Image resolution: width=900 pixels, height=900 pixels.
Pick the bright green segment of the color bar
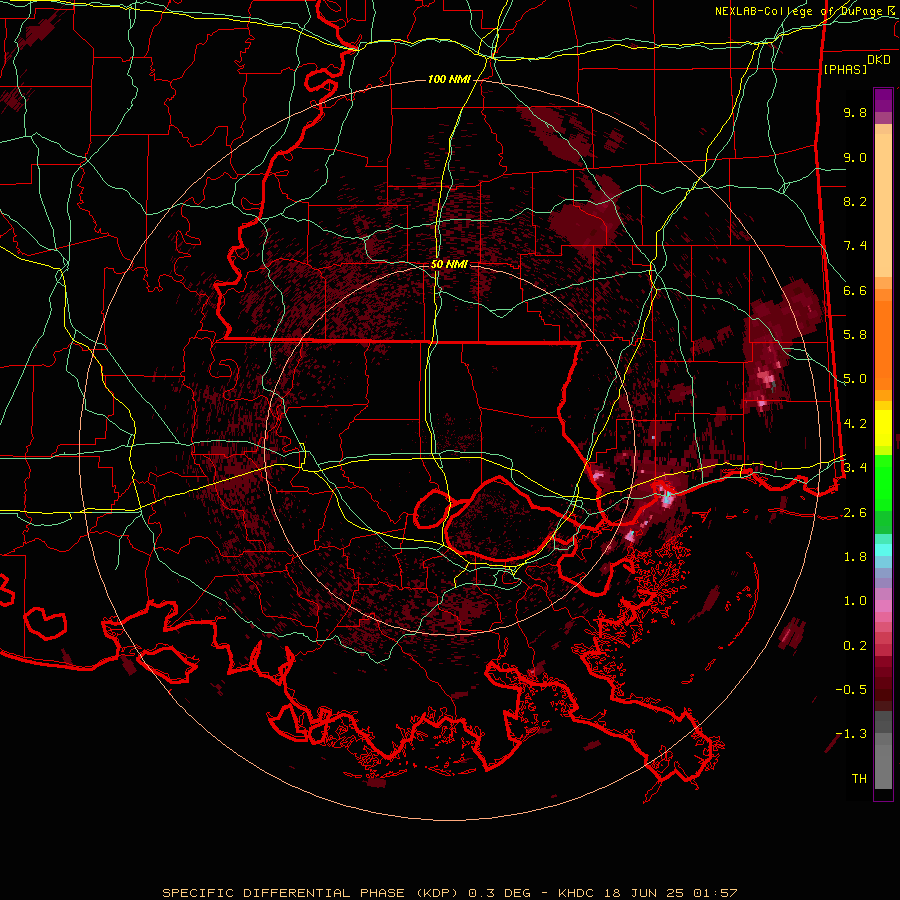coord(883,482)
